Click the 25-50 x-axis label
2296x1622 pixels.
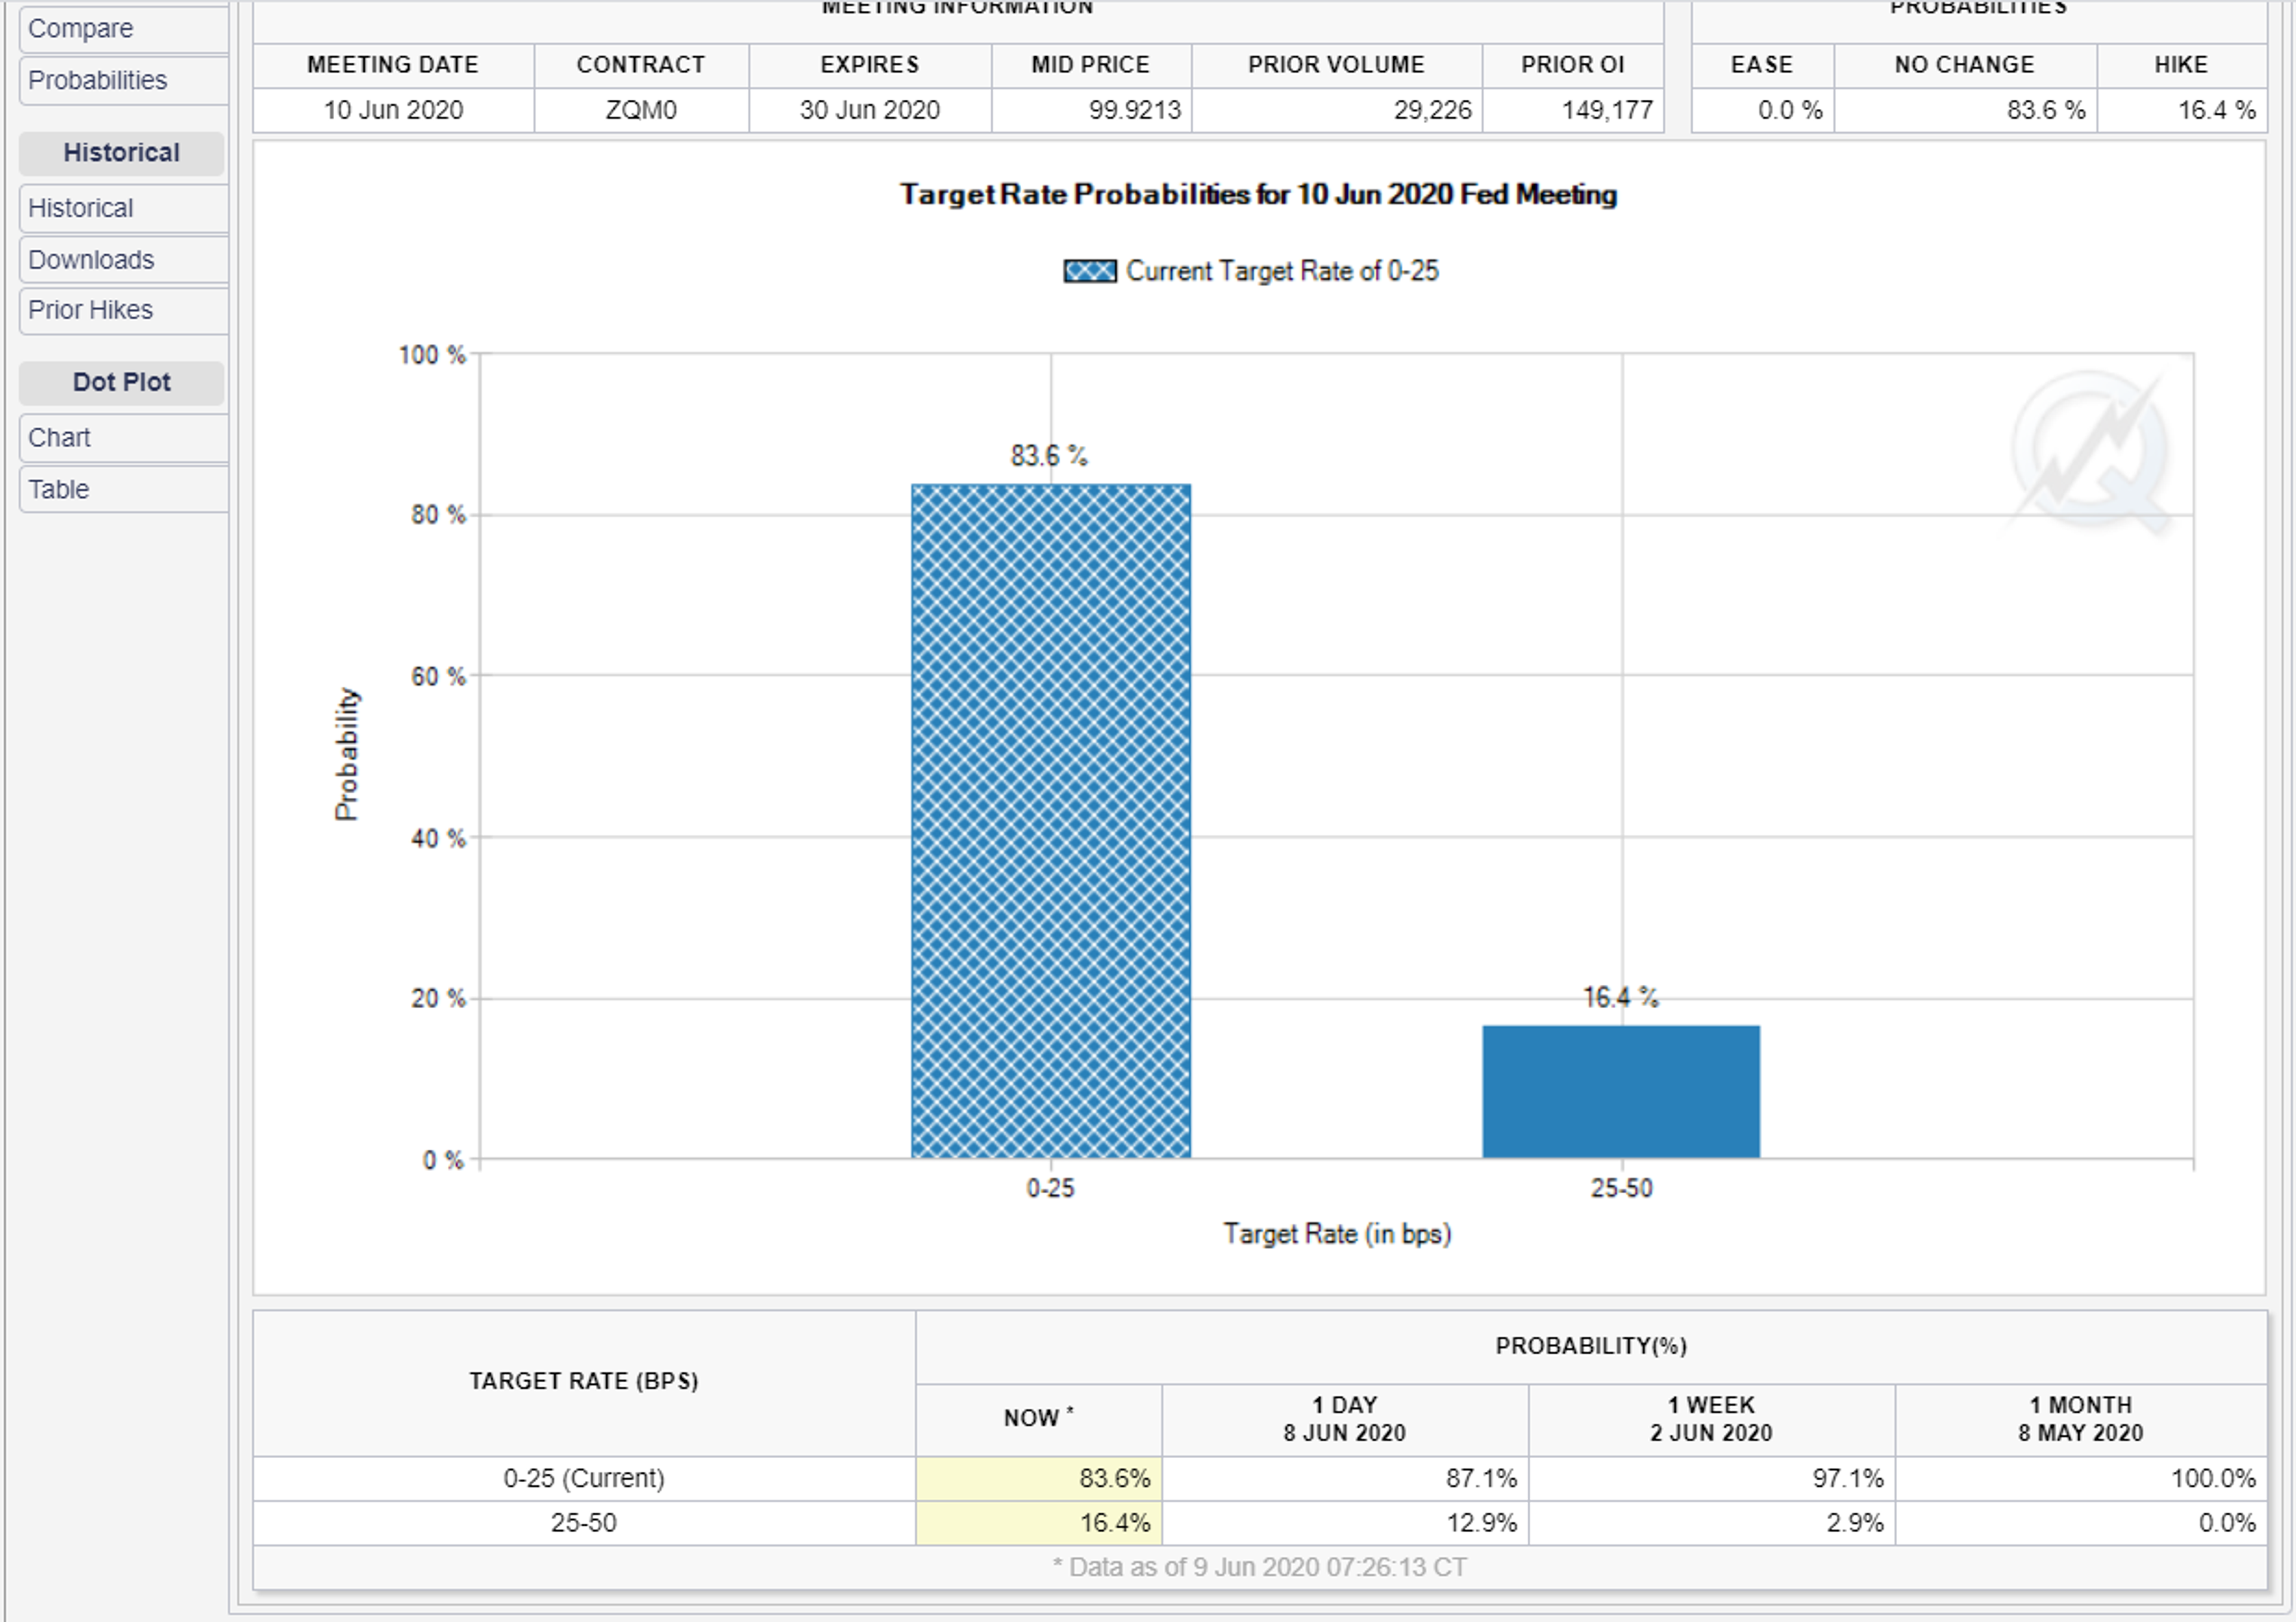[1622, 1188]
